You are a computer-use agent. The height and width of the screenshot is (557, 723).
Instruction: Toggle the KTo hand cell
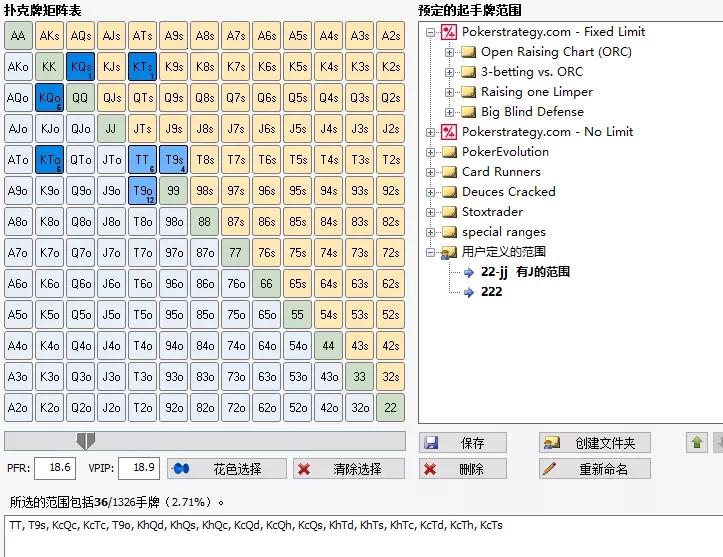point(49,160)
